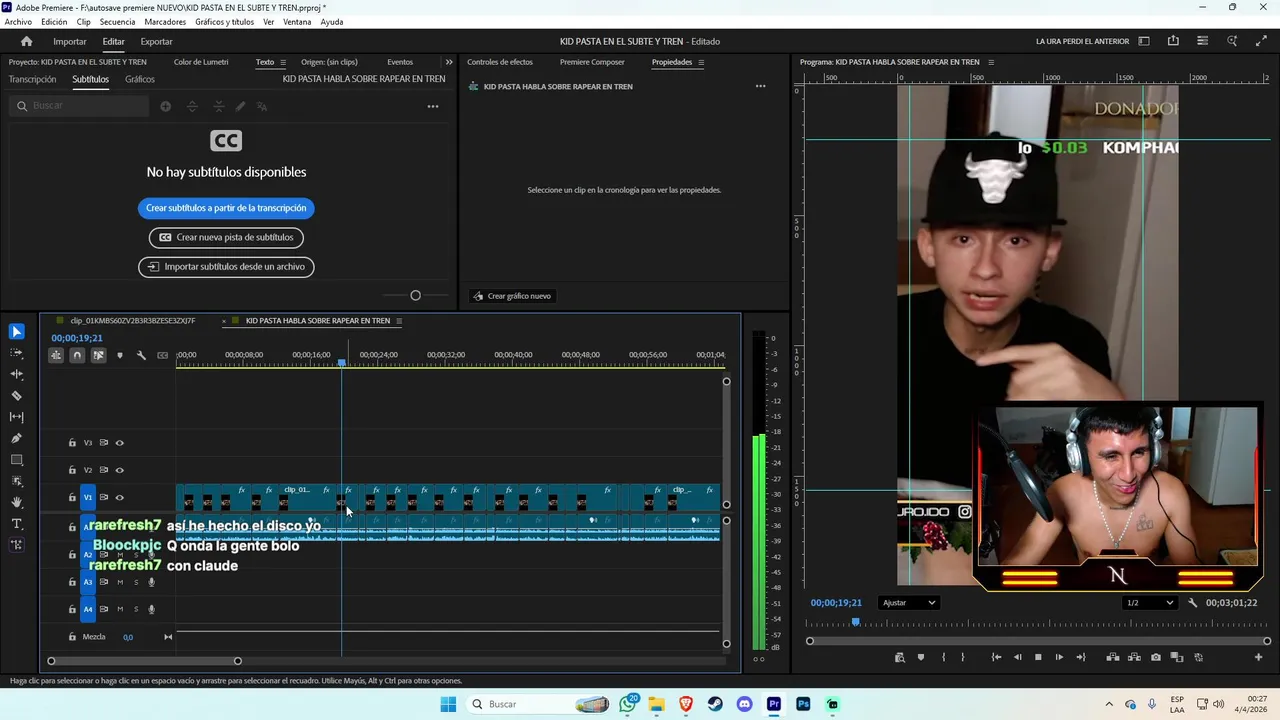The width and height of the screenshot is (1280, 720).
Task: Switch to the Gráficos tab
Action: (140, 79)
